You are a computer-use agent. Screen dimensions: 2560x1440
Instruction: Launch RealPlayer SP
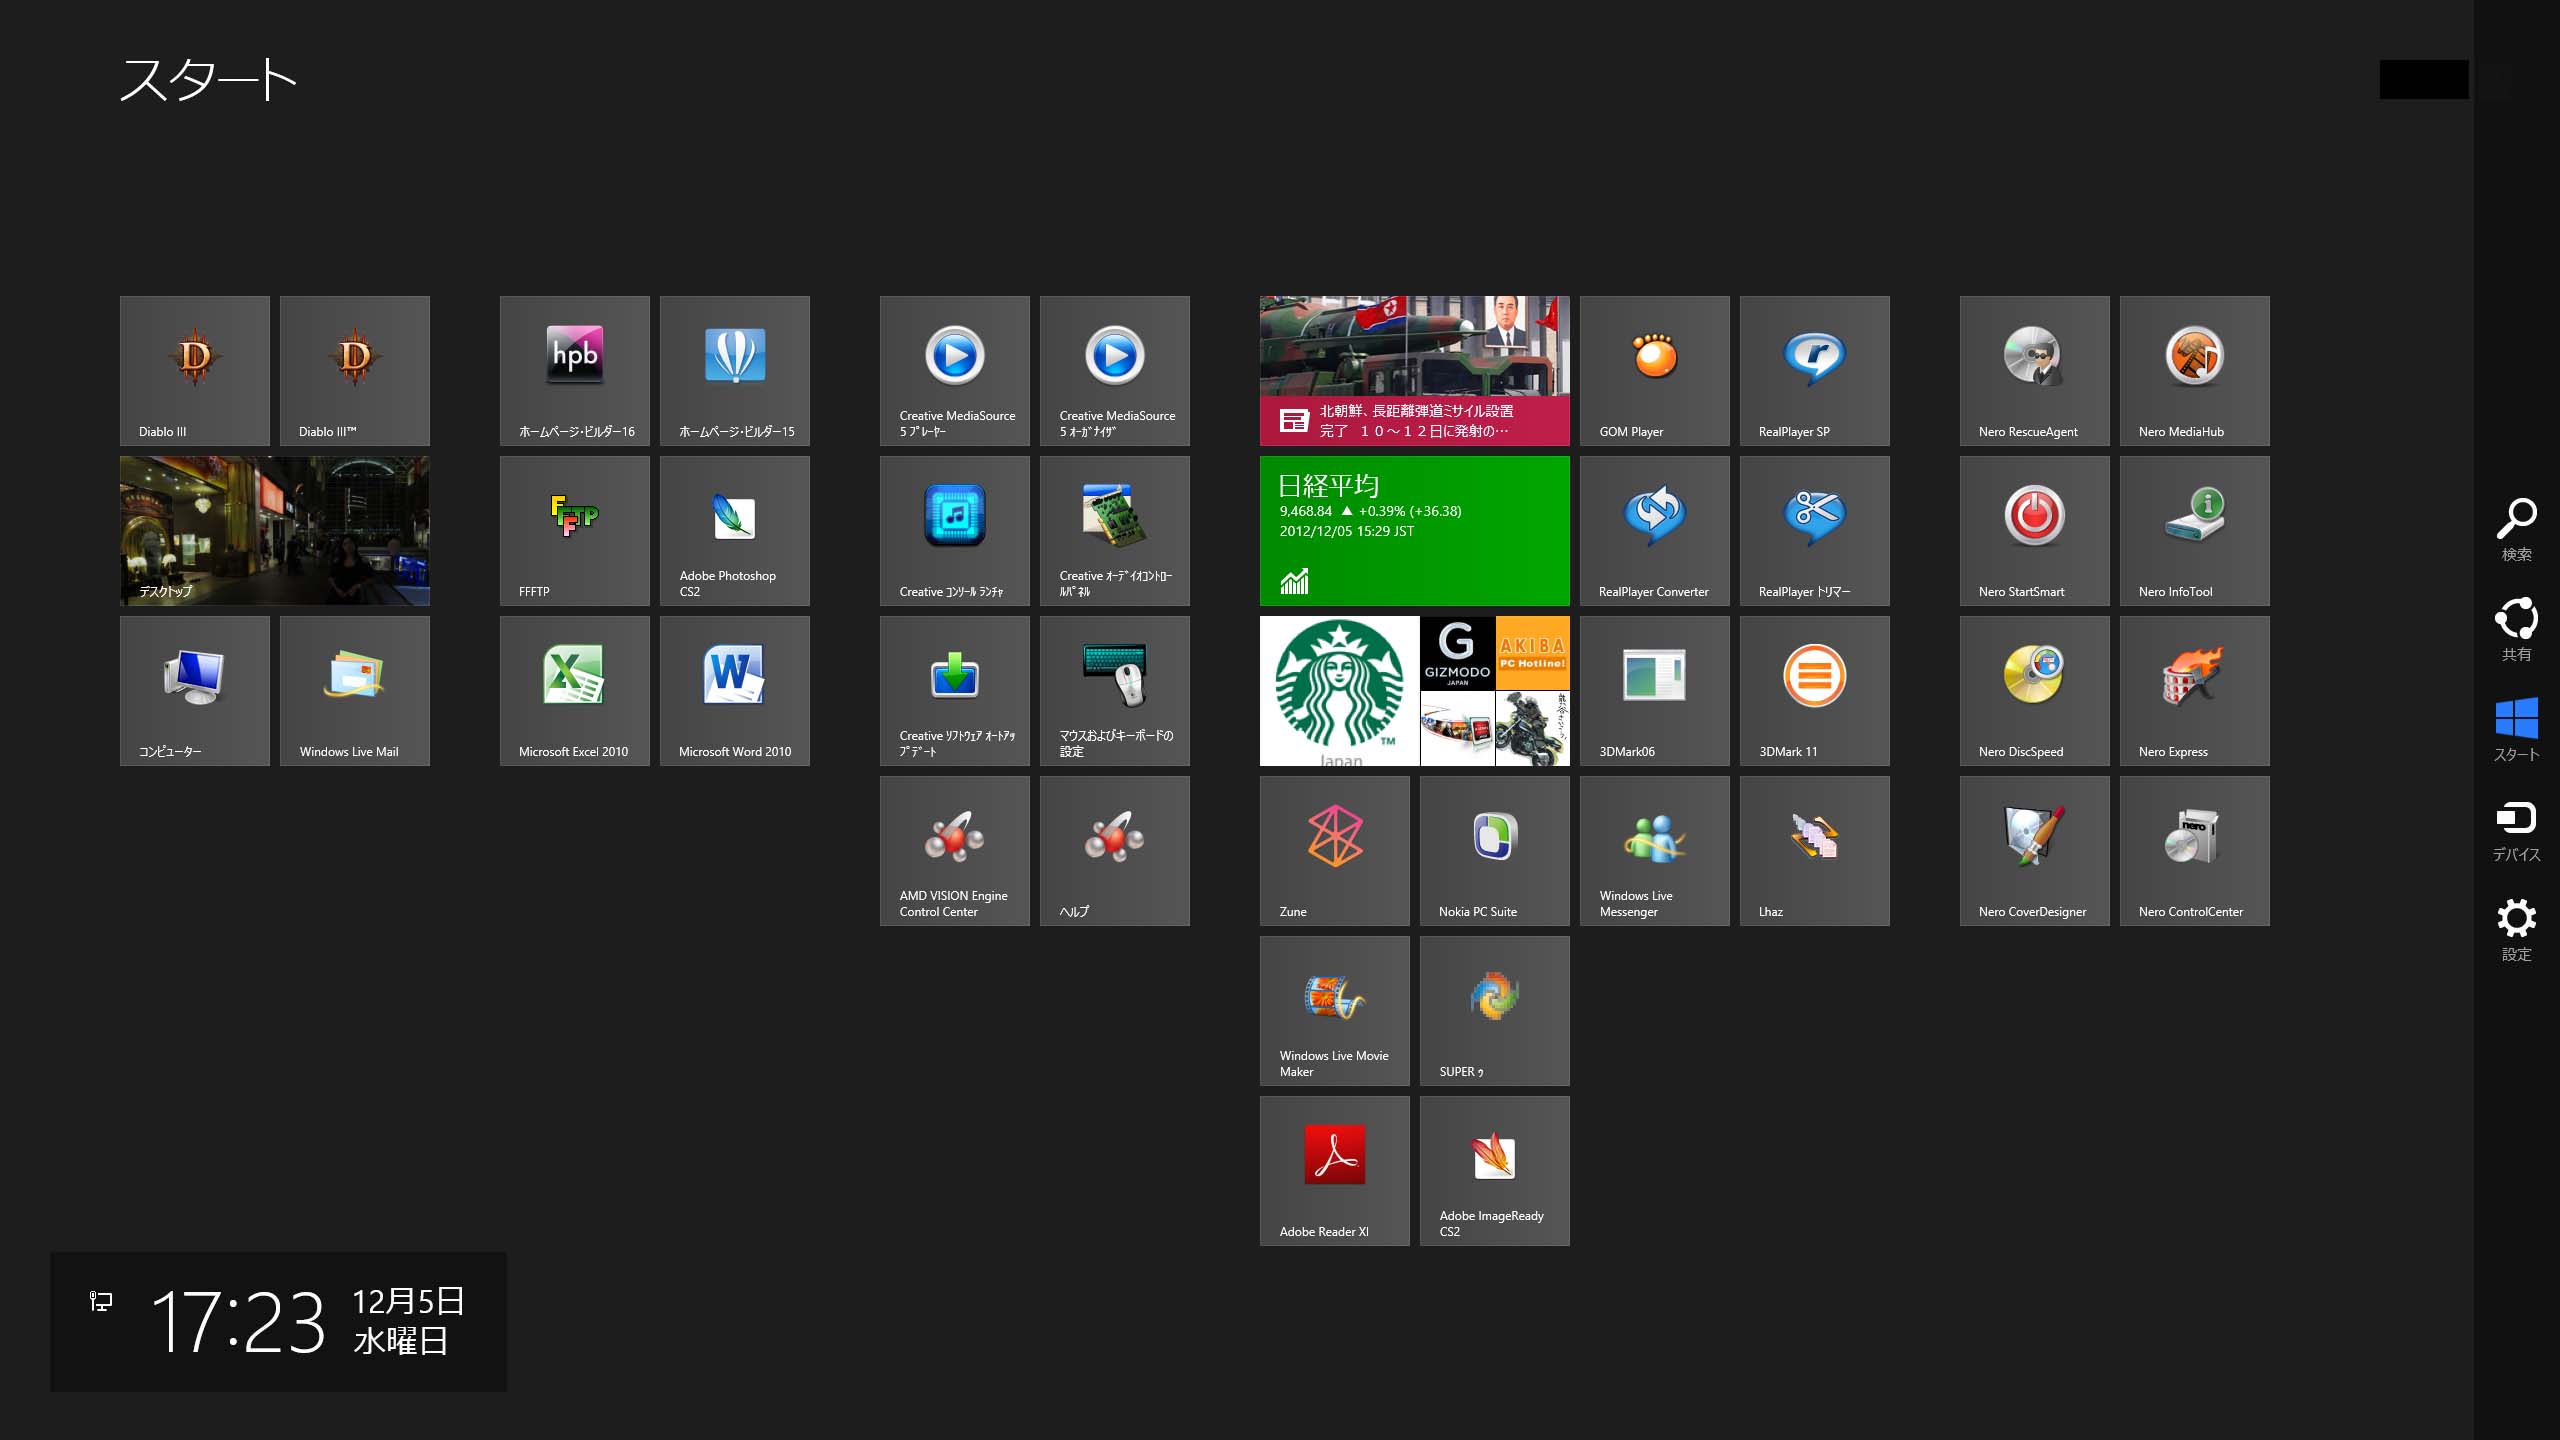[1815, 371]
